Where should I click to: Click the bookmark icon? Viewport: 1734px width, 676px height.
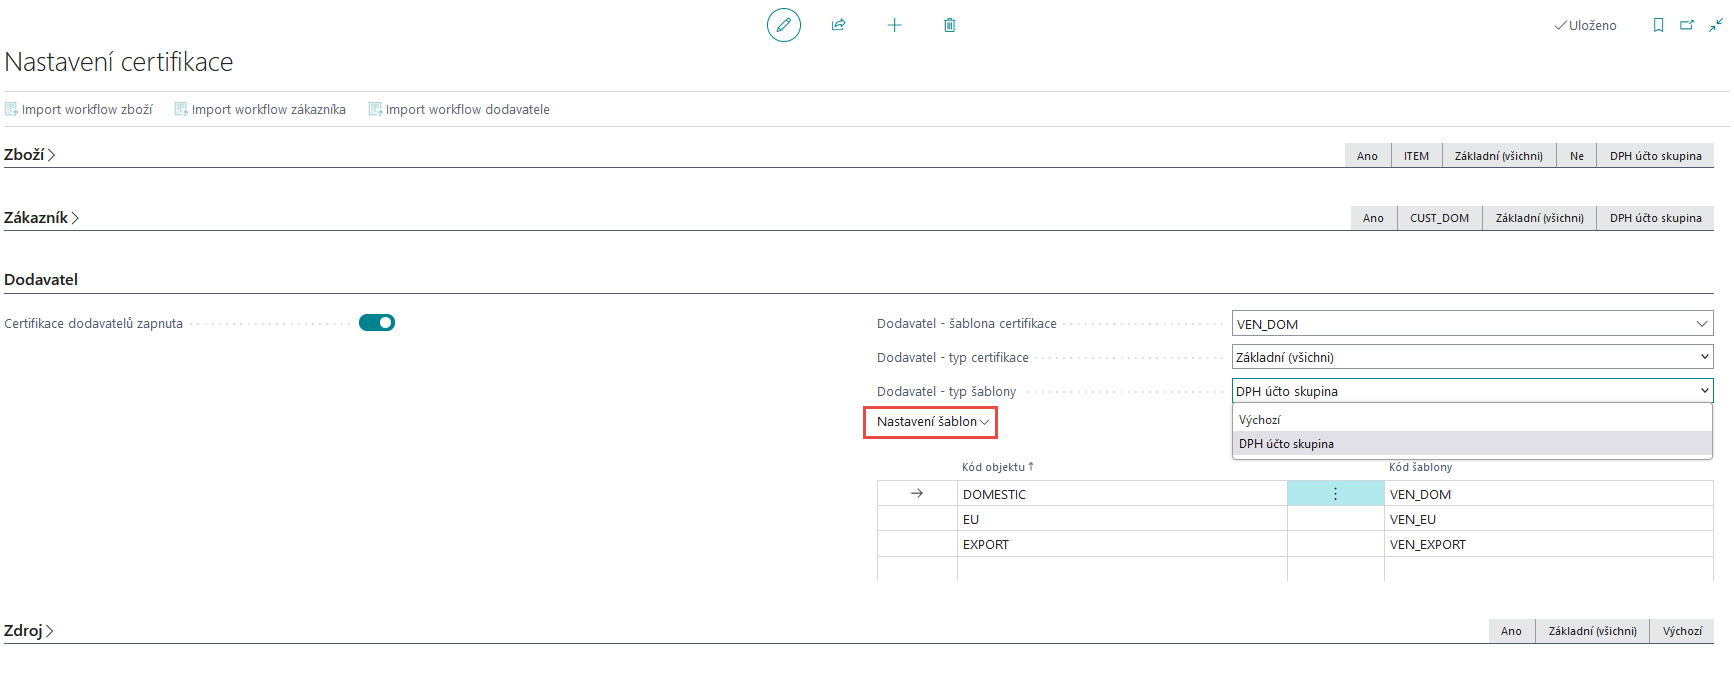pyautogui.click(x=1658, y=25)
